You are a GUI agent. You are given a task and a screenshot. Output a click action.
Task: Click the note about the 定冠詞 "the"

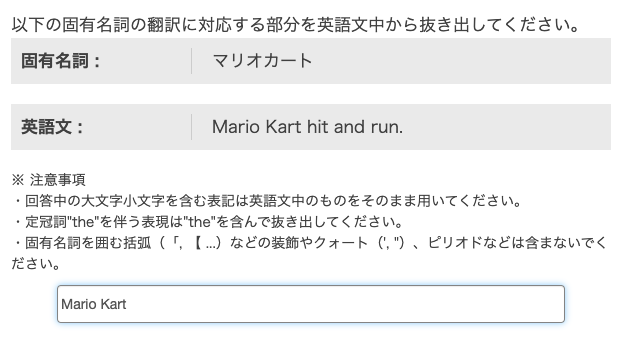point(207,222)
